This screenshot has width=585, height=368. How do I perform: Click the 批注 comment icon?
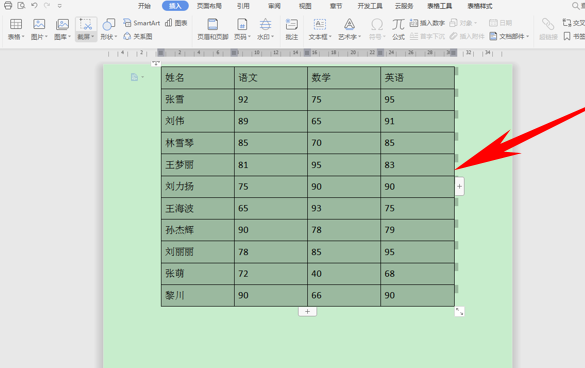pyautogui.click(x=291, y=24)
